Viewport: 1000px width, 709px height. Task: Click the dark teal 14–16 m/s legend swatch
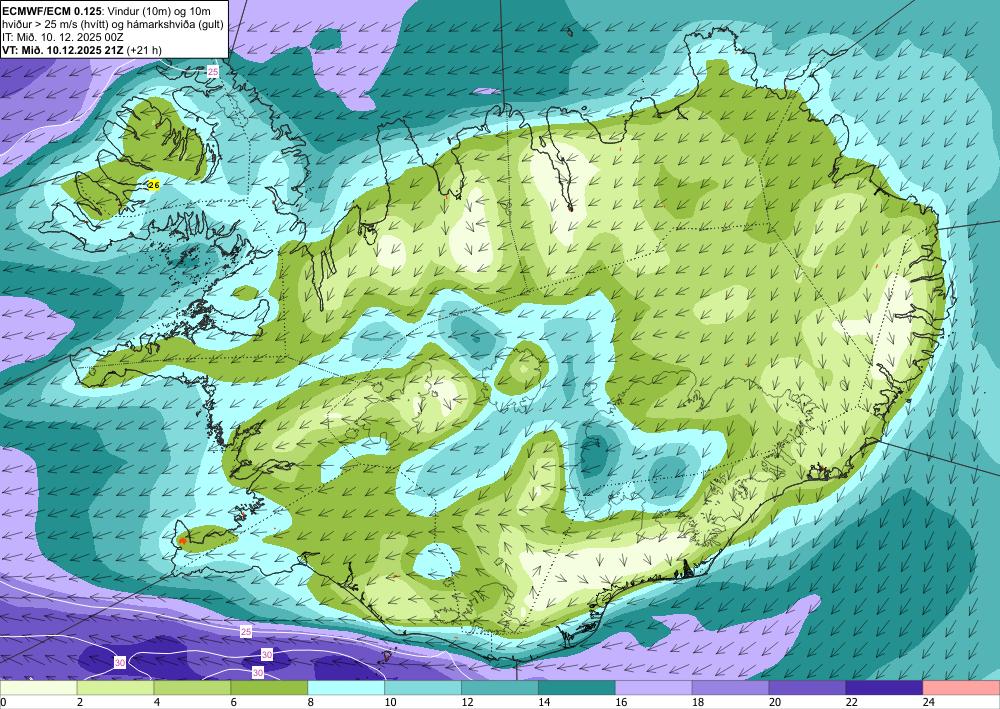[577, 688]
